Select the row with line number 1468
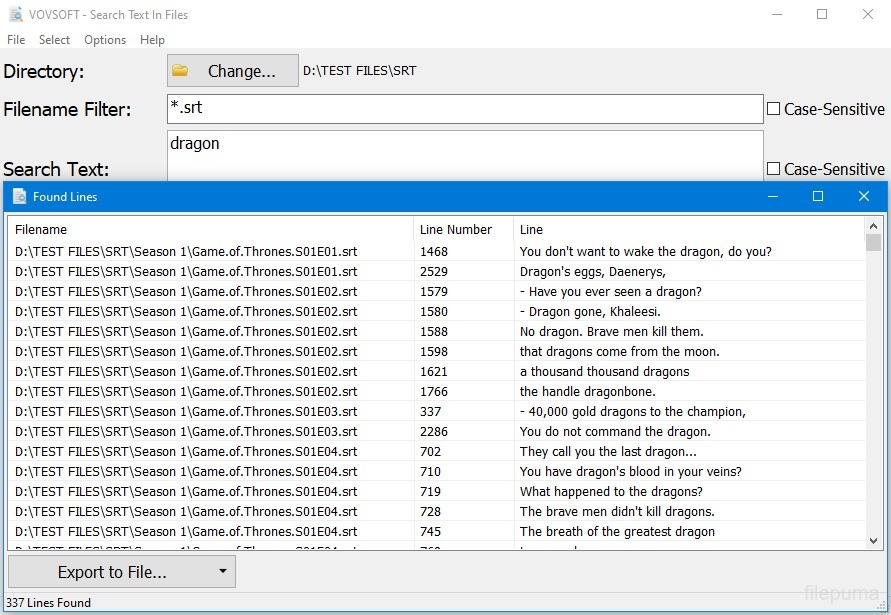The image size is (891, 615). (434, 252)
